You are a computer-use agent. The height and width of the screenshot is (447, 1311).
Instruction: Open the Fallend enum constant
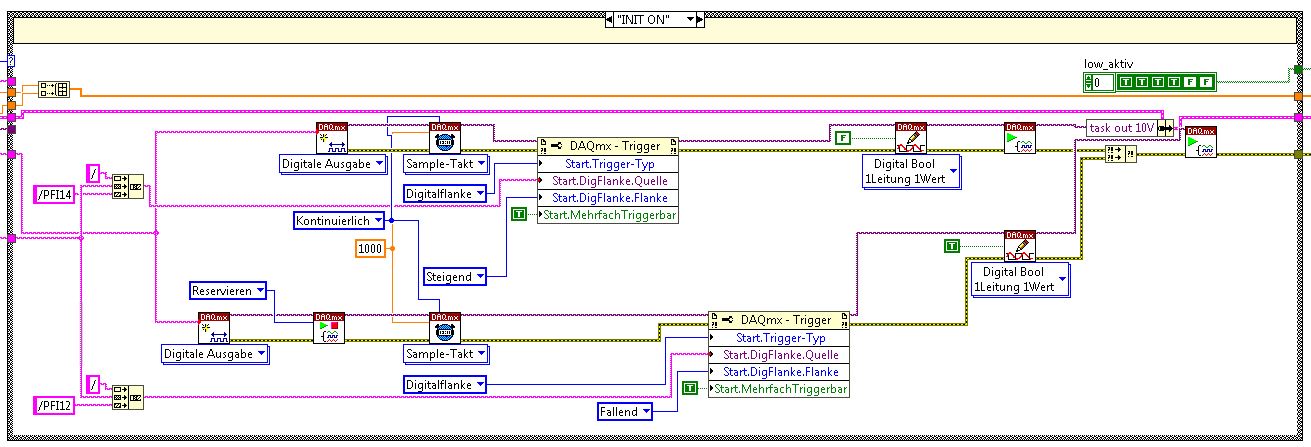(x=626, y=411)
